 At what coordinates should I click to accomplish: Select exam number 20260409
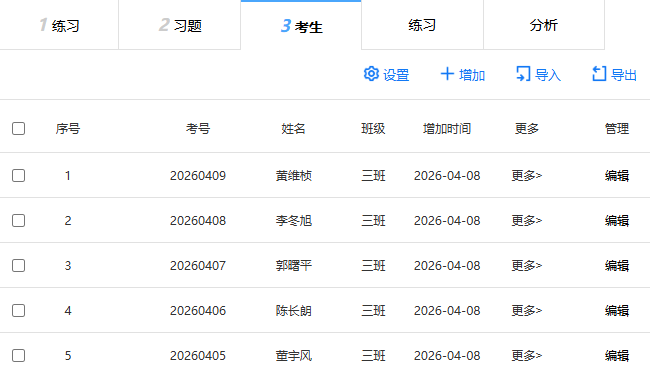tap(198, 176)
